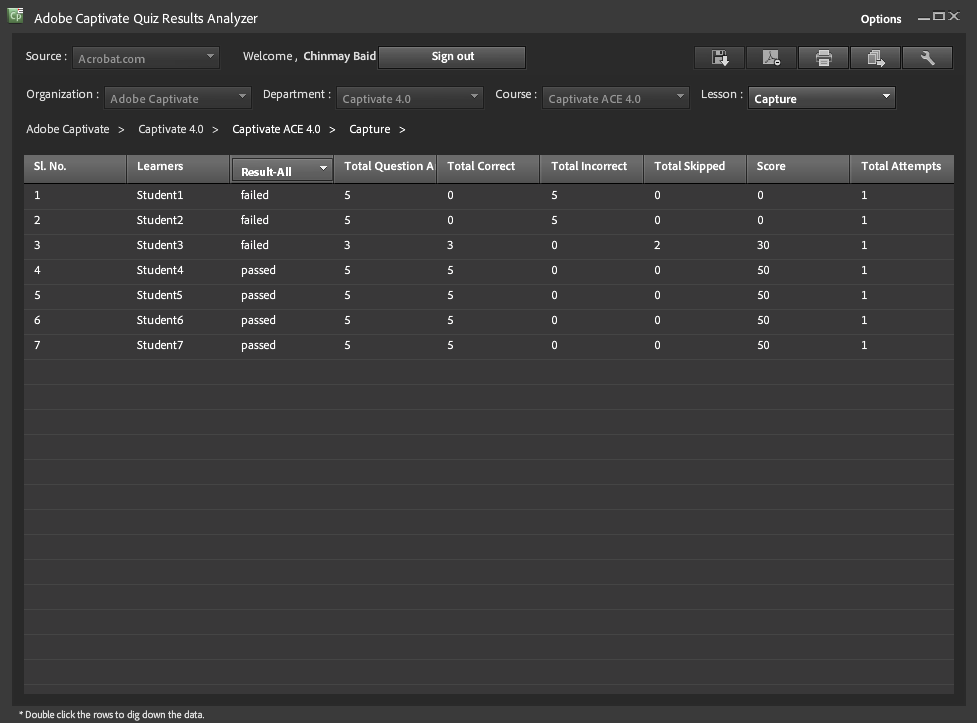Go to Captivate ACE 4.0 breadcrumb
977x723 pixels.
[x=276, y=130]
